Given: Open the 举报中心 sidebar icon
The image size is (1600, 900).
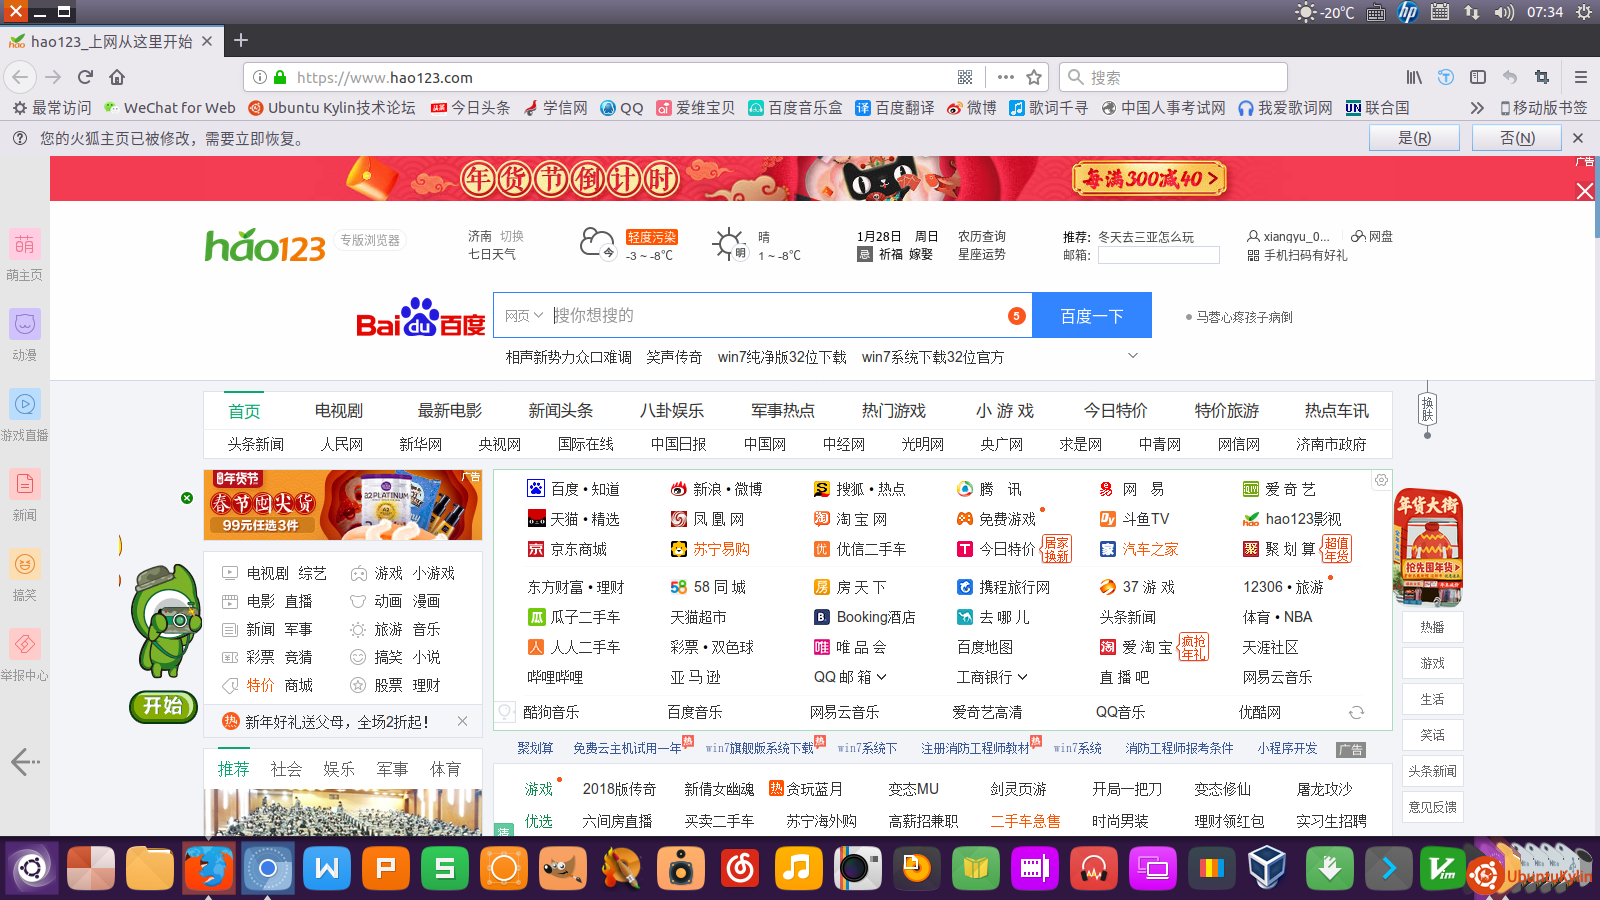Looking at the screenshot, I should tap(25, 644).
